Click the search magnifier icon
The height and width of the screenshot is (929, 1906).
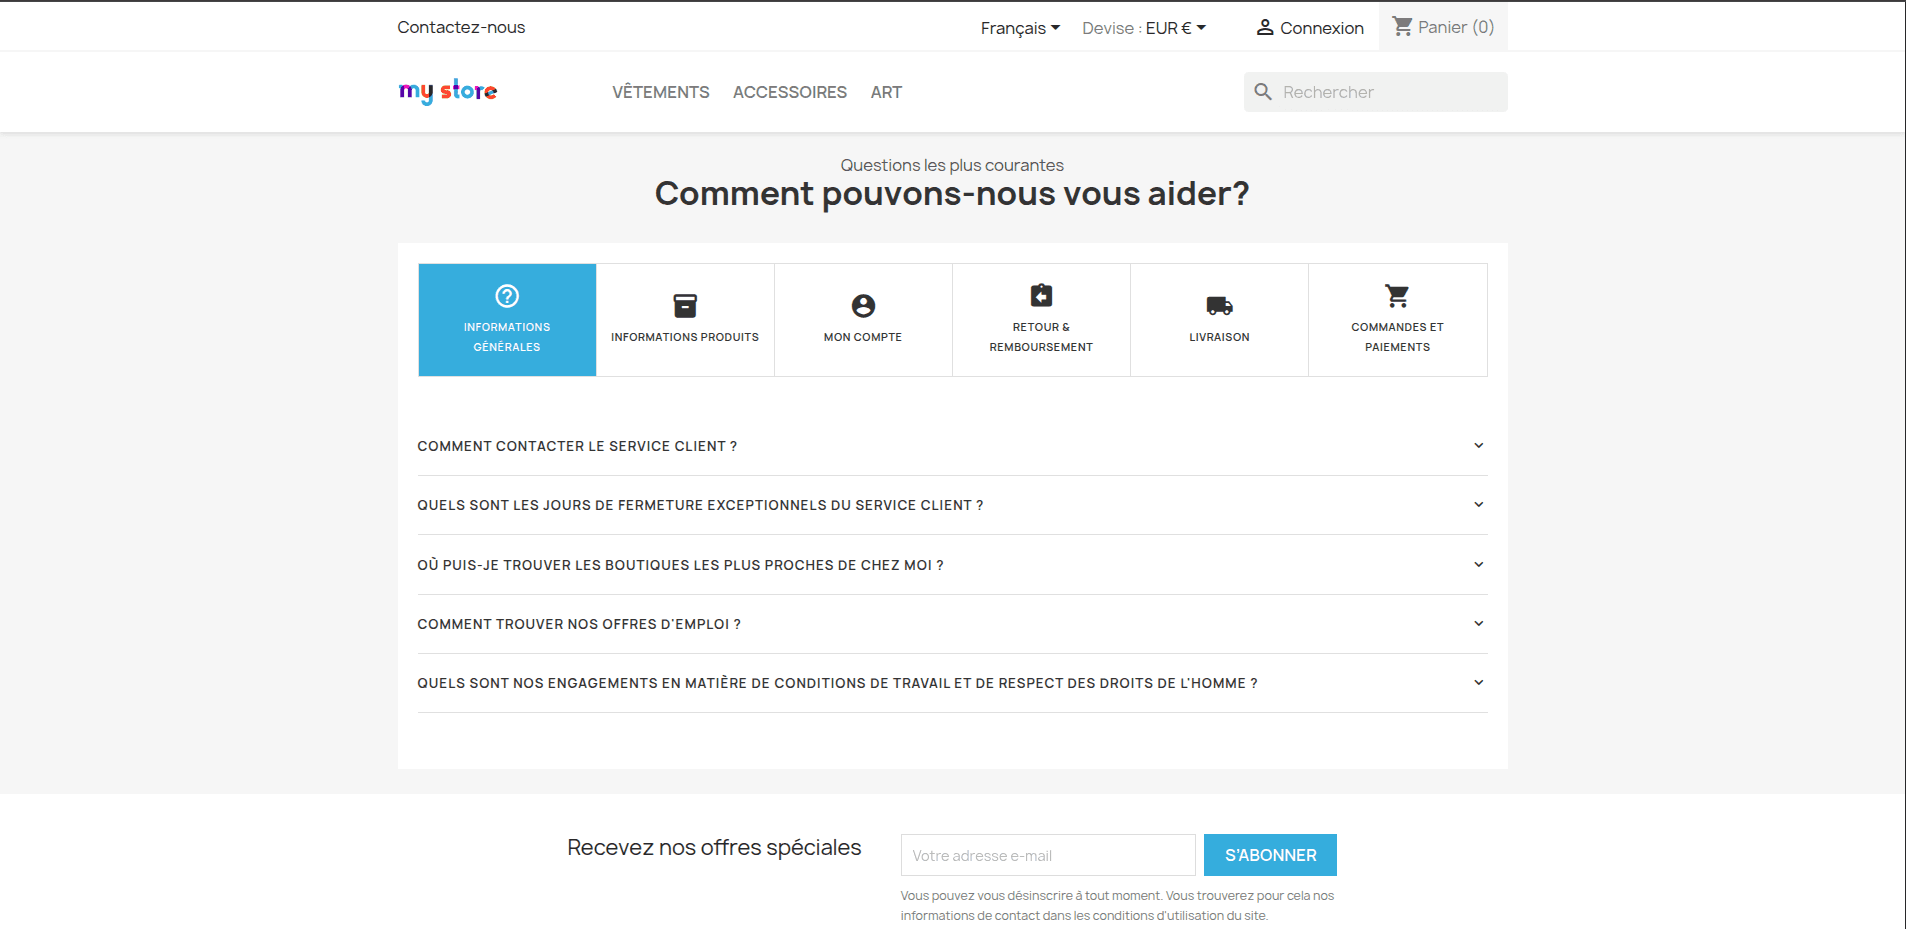click(x=1263, y=91)
